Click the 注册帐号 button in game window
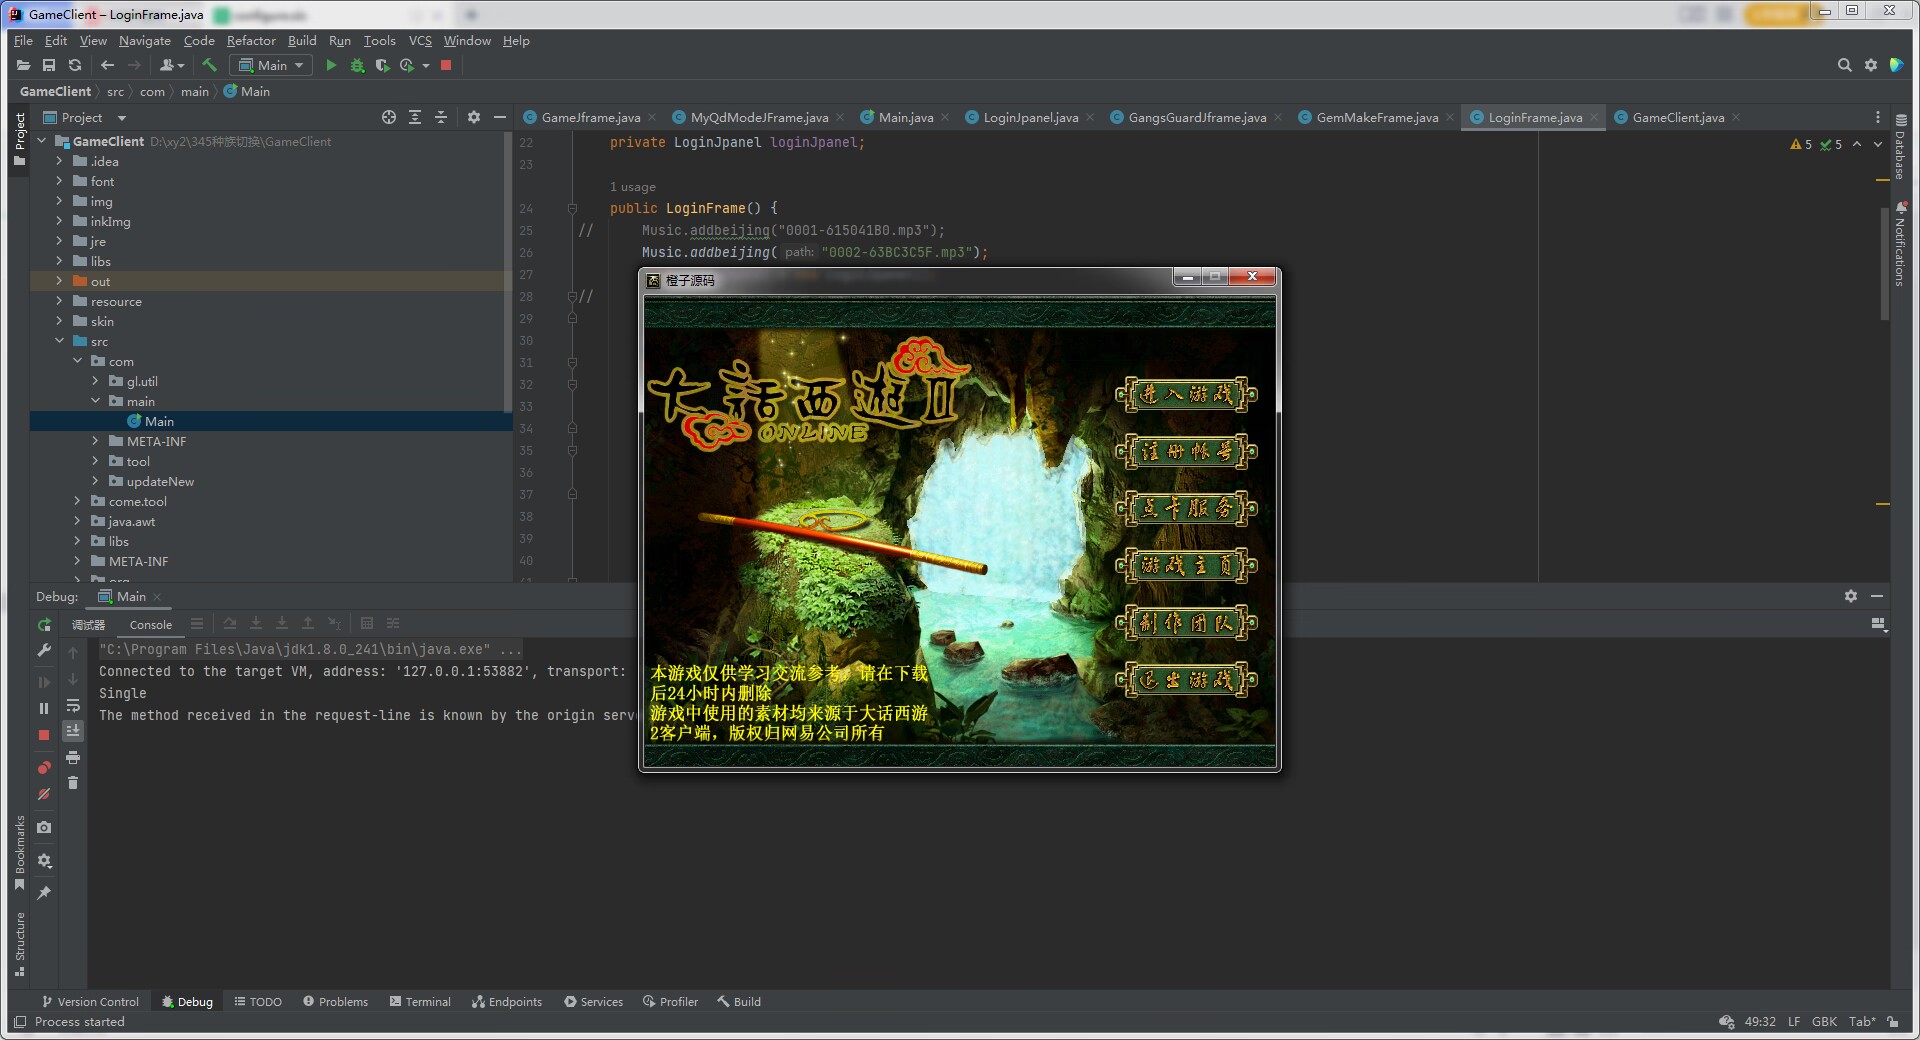 click(1186, 452)
